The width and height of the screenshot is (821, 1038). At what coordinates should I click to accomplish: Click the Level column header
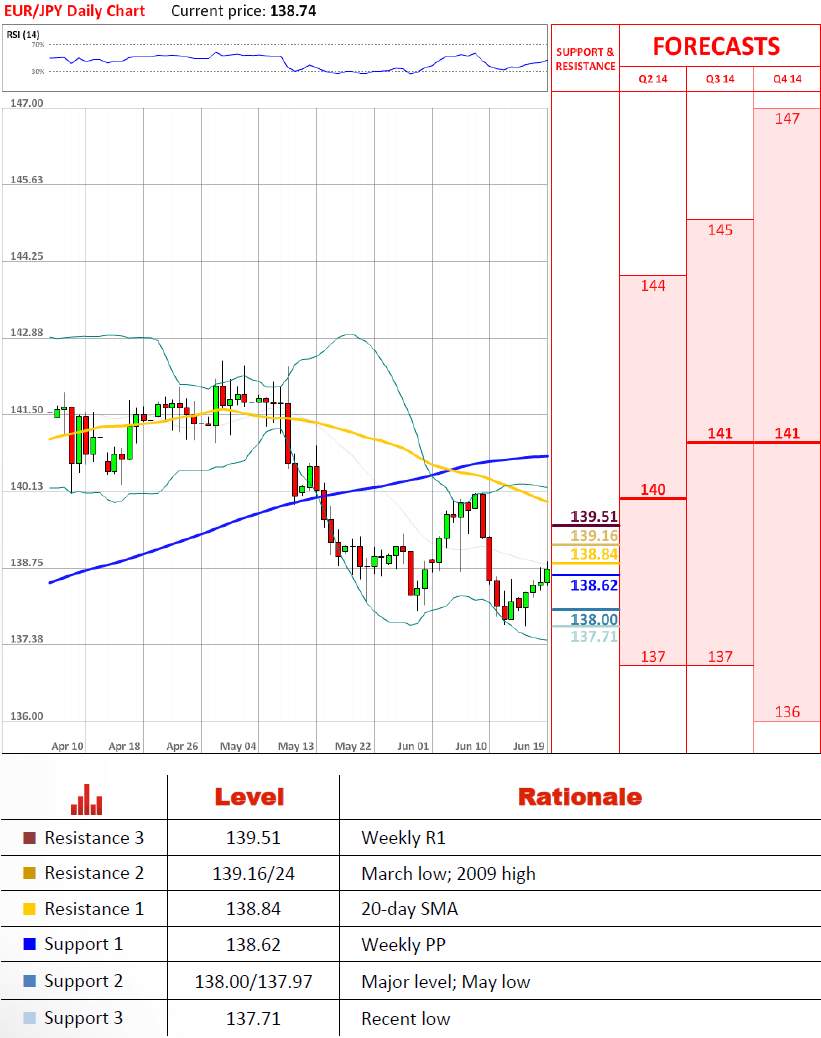pyautogui.click(x=250, y=797)
